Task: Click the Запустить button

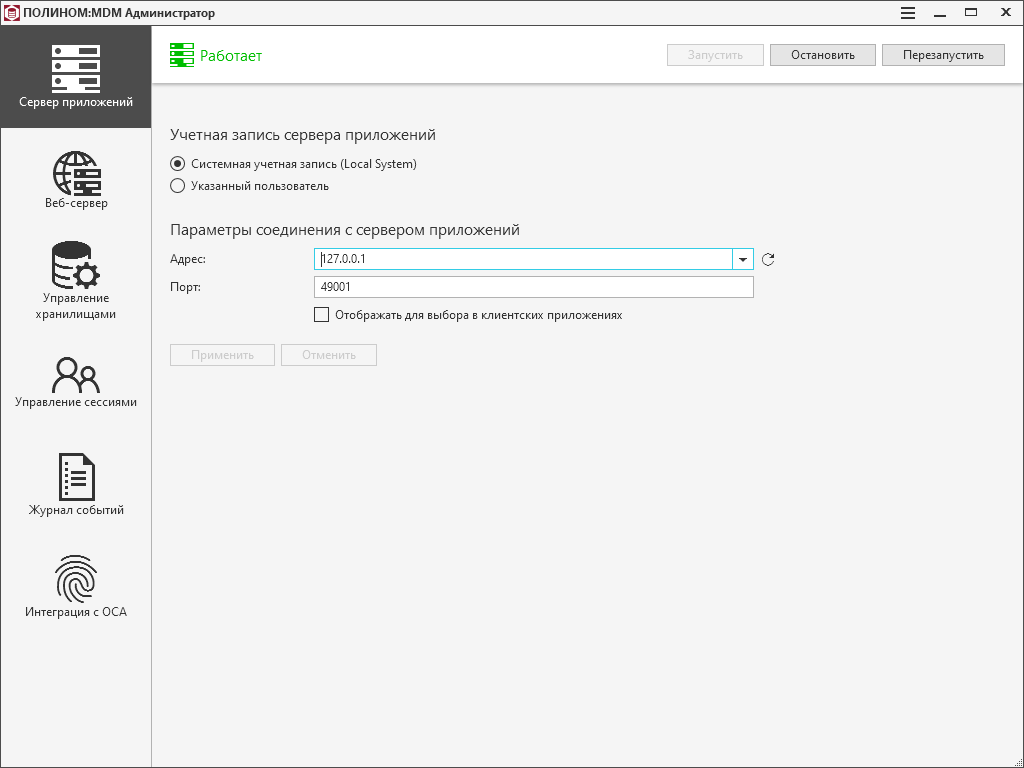Action: point(715,55)
